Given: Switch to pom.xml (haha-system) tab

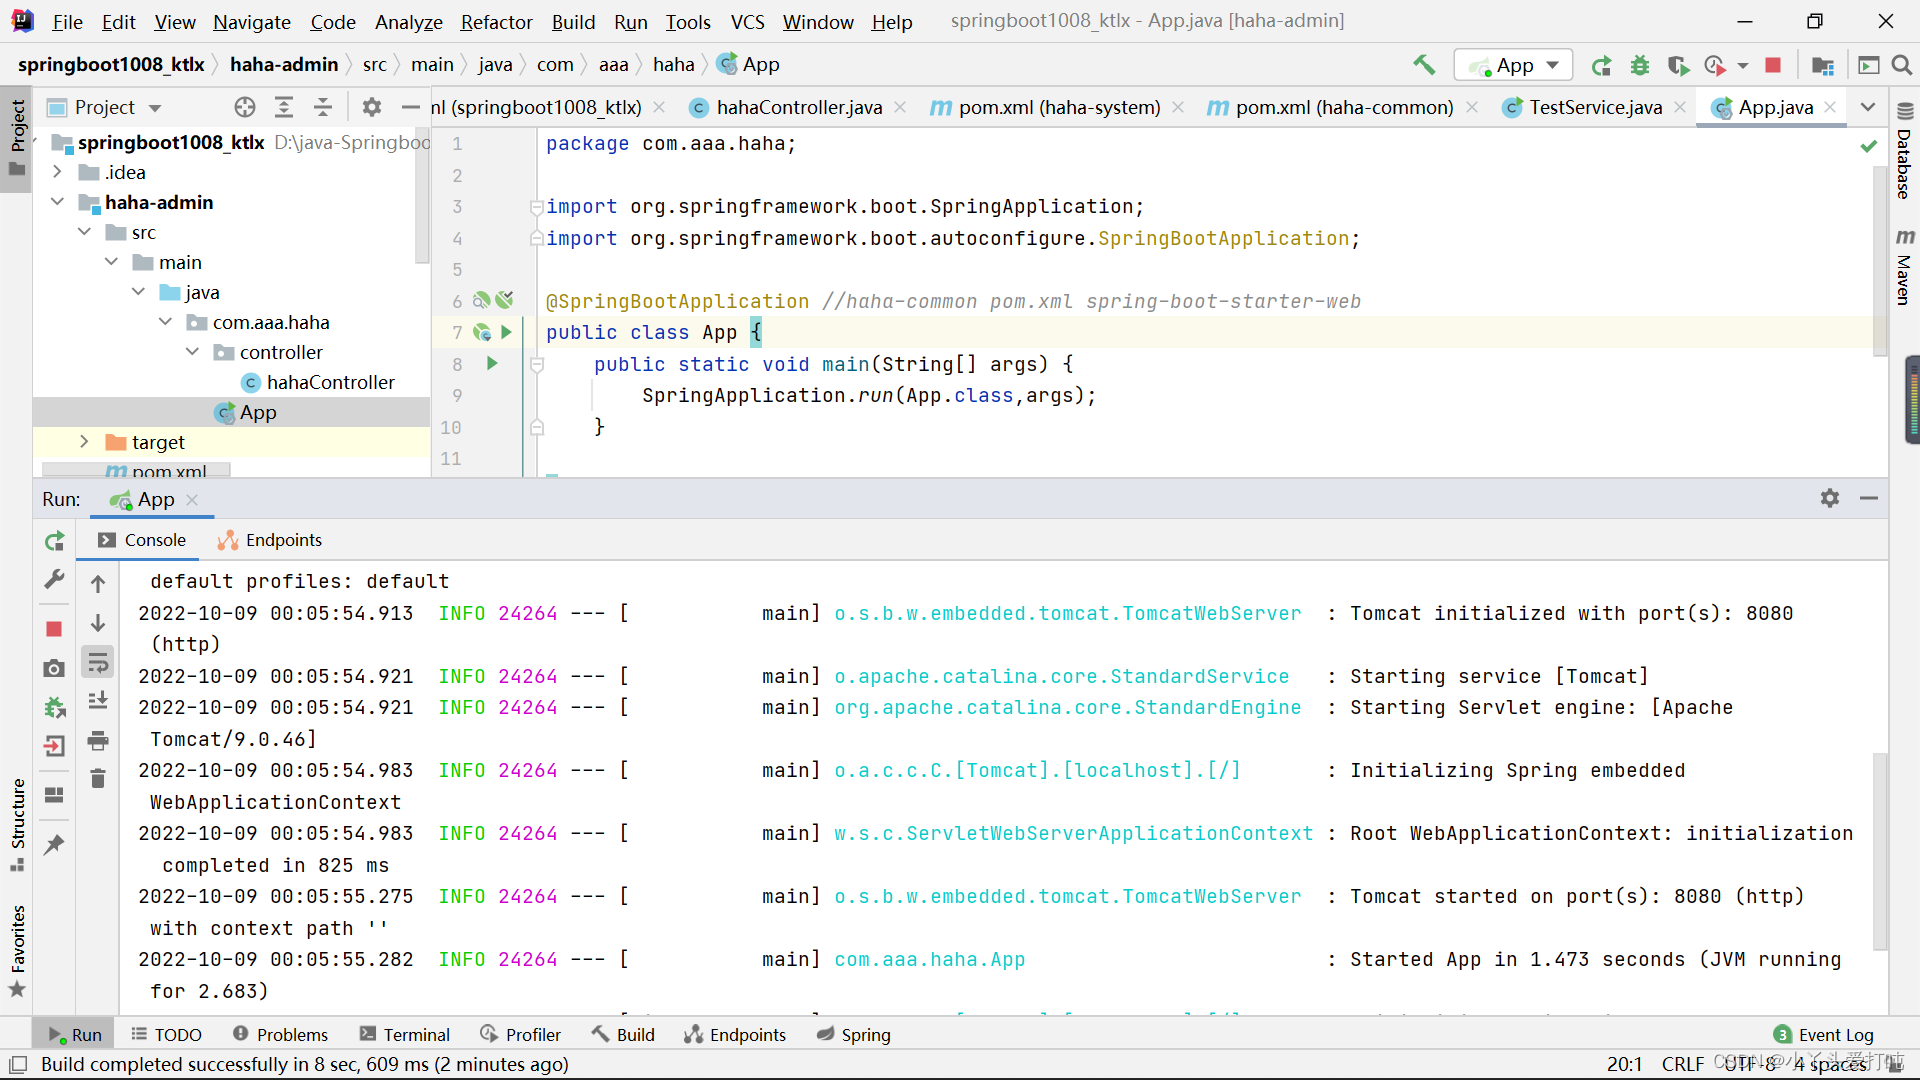Looking at the screenshot, I should click(x=1059, y=107).
